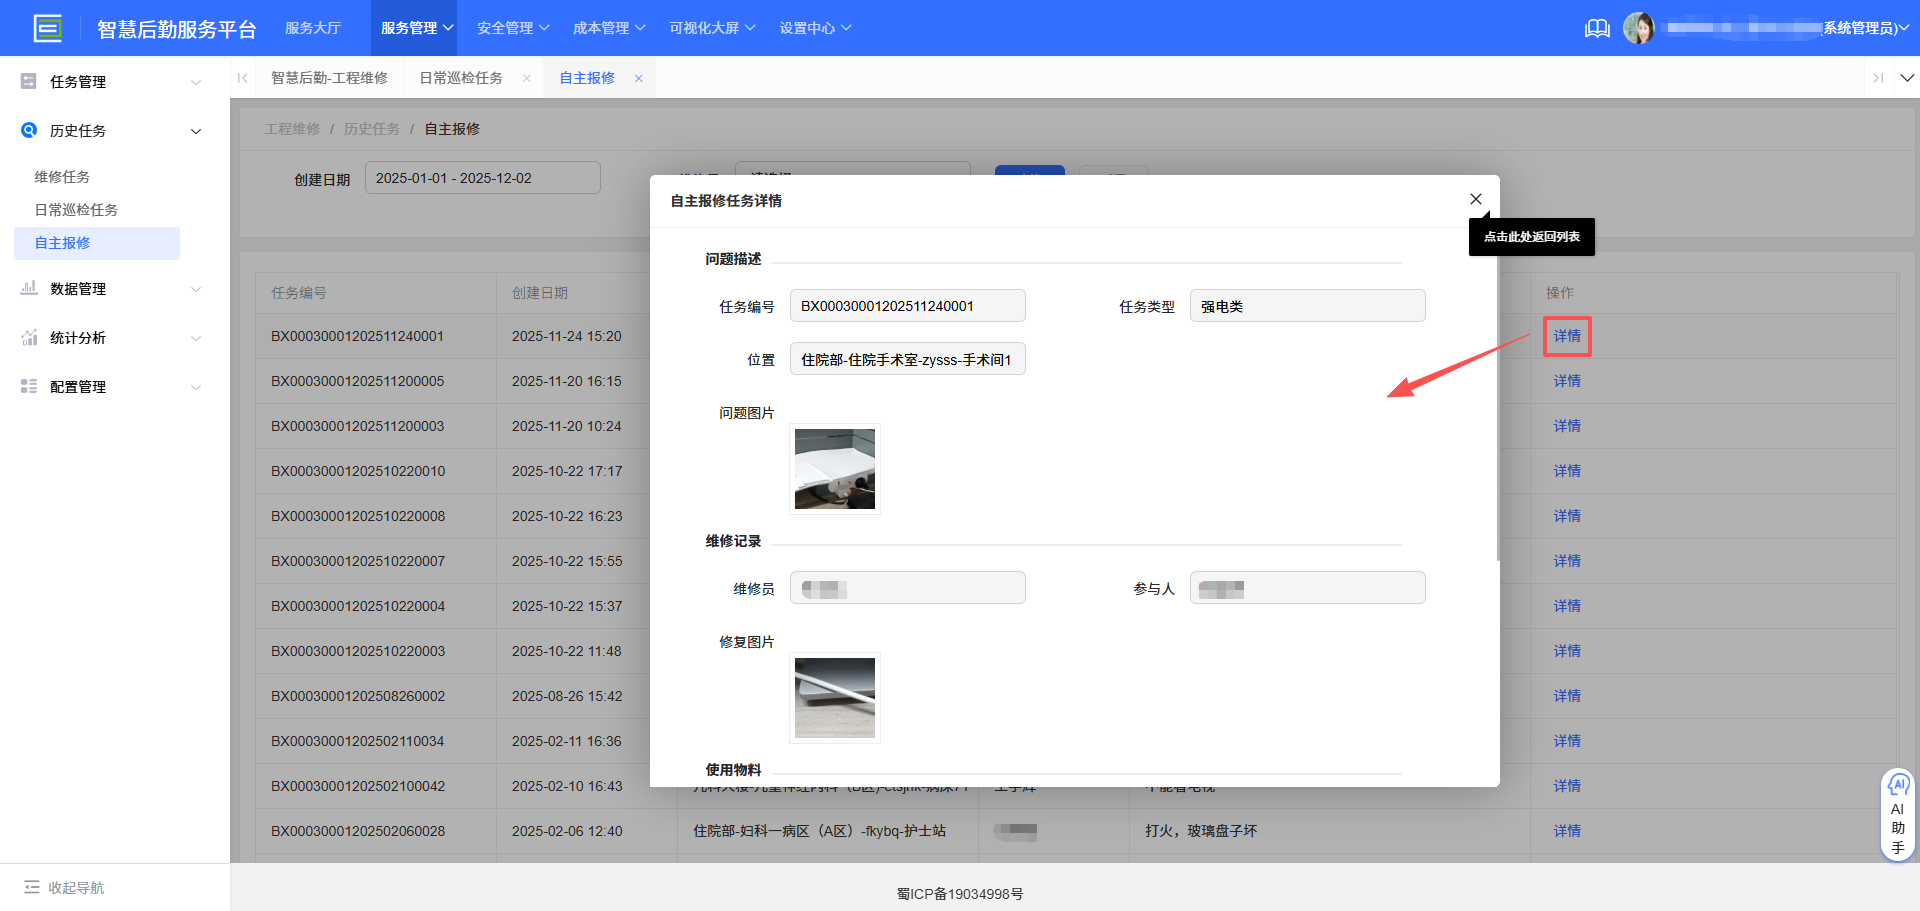Open the AI助手 floating assistant icon
This screenshot has height=911, width=1920.
pos(1898,785)
